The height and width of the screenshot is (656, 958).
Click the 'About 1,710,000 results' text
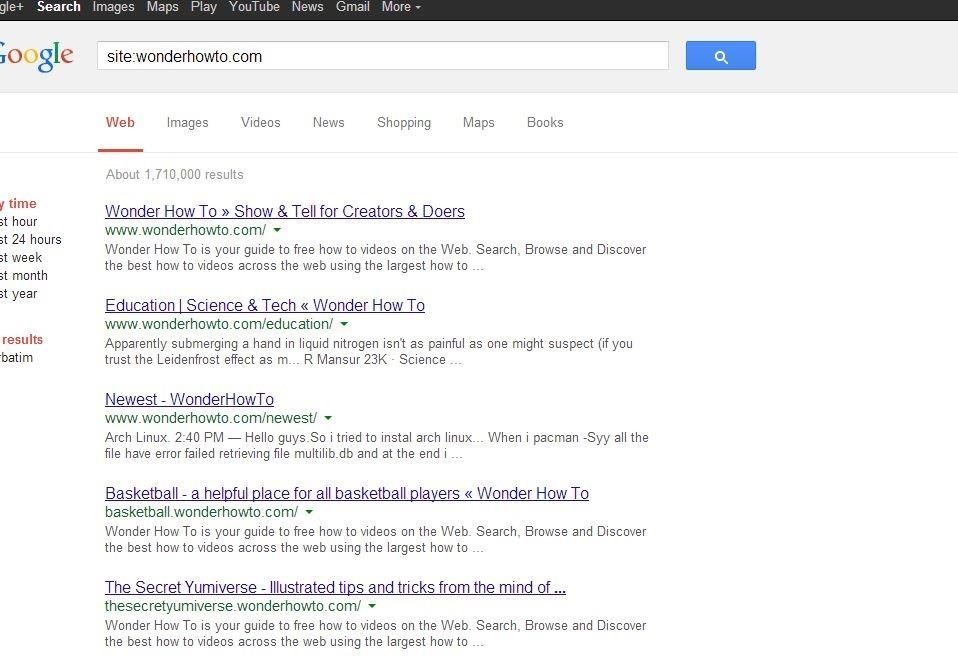(175, 175)
